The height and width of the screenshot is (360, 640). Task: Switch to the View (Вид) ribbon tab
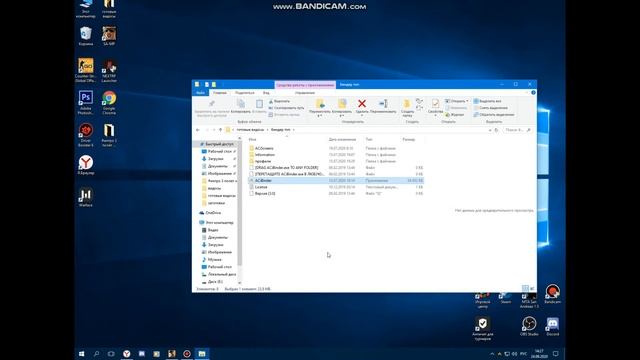(266, 93)
